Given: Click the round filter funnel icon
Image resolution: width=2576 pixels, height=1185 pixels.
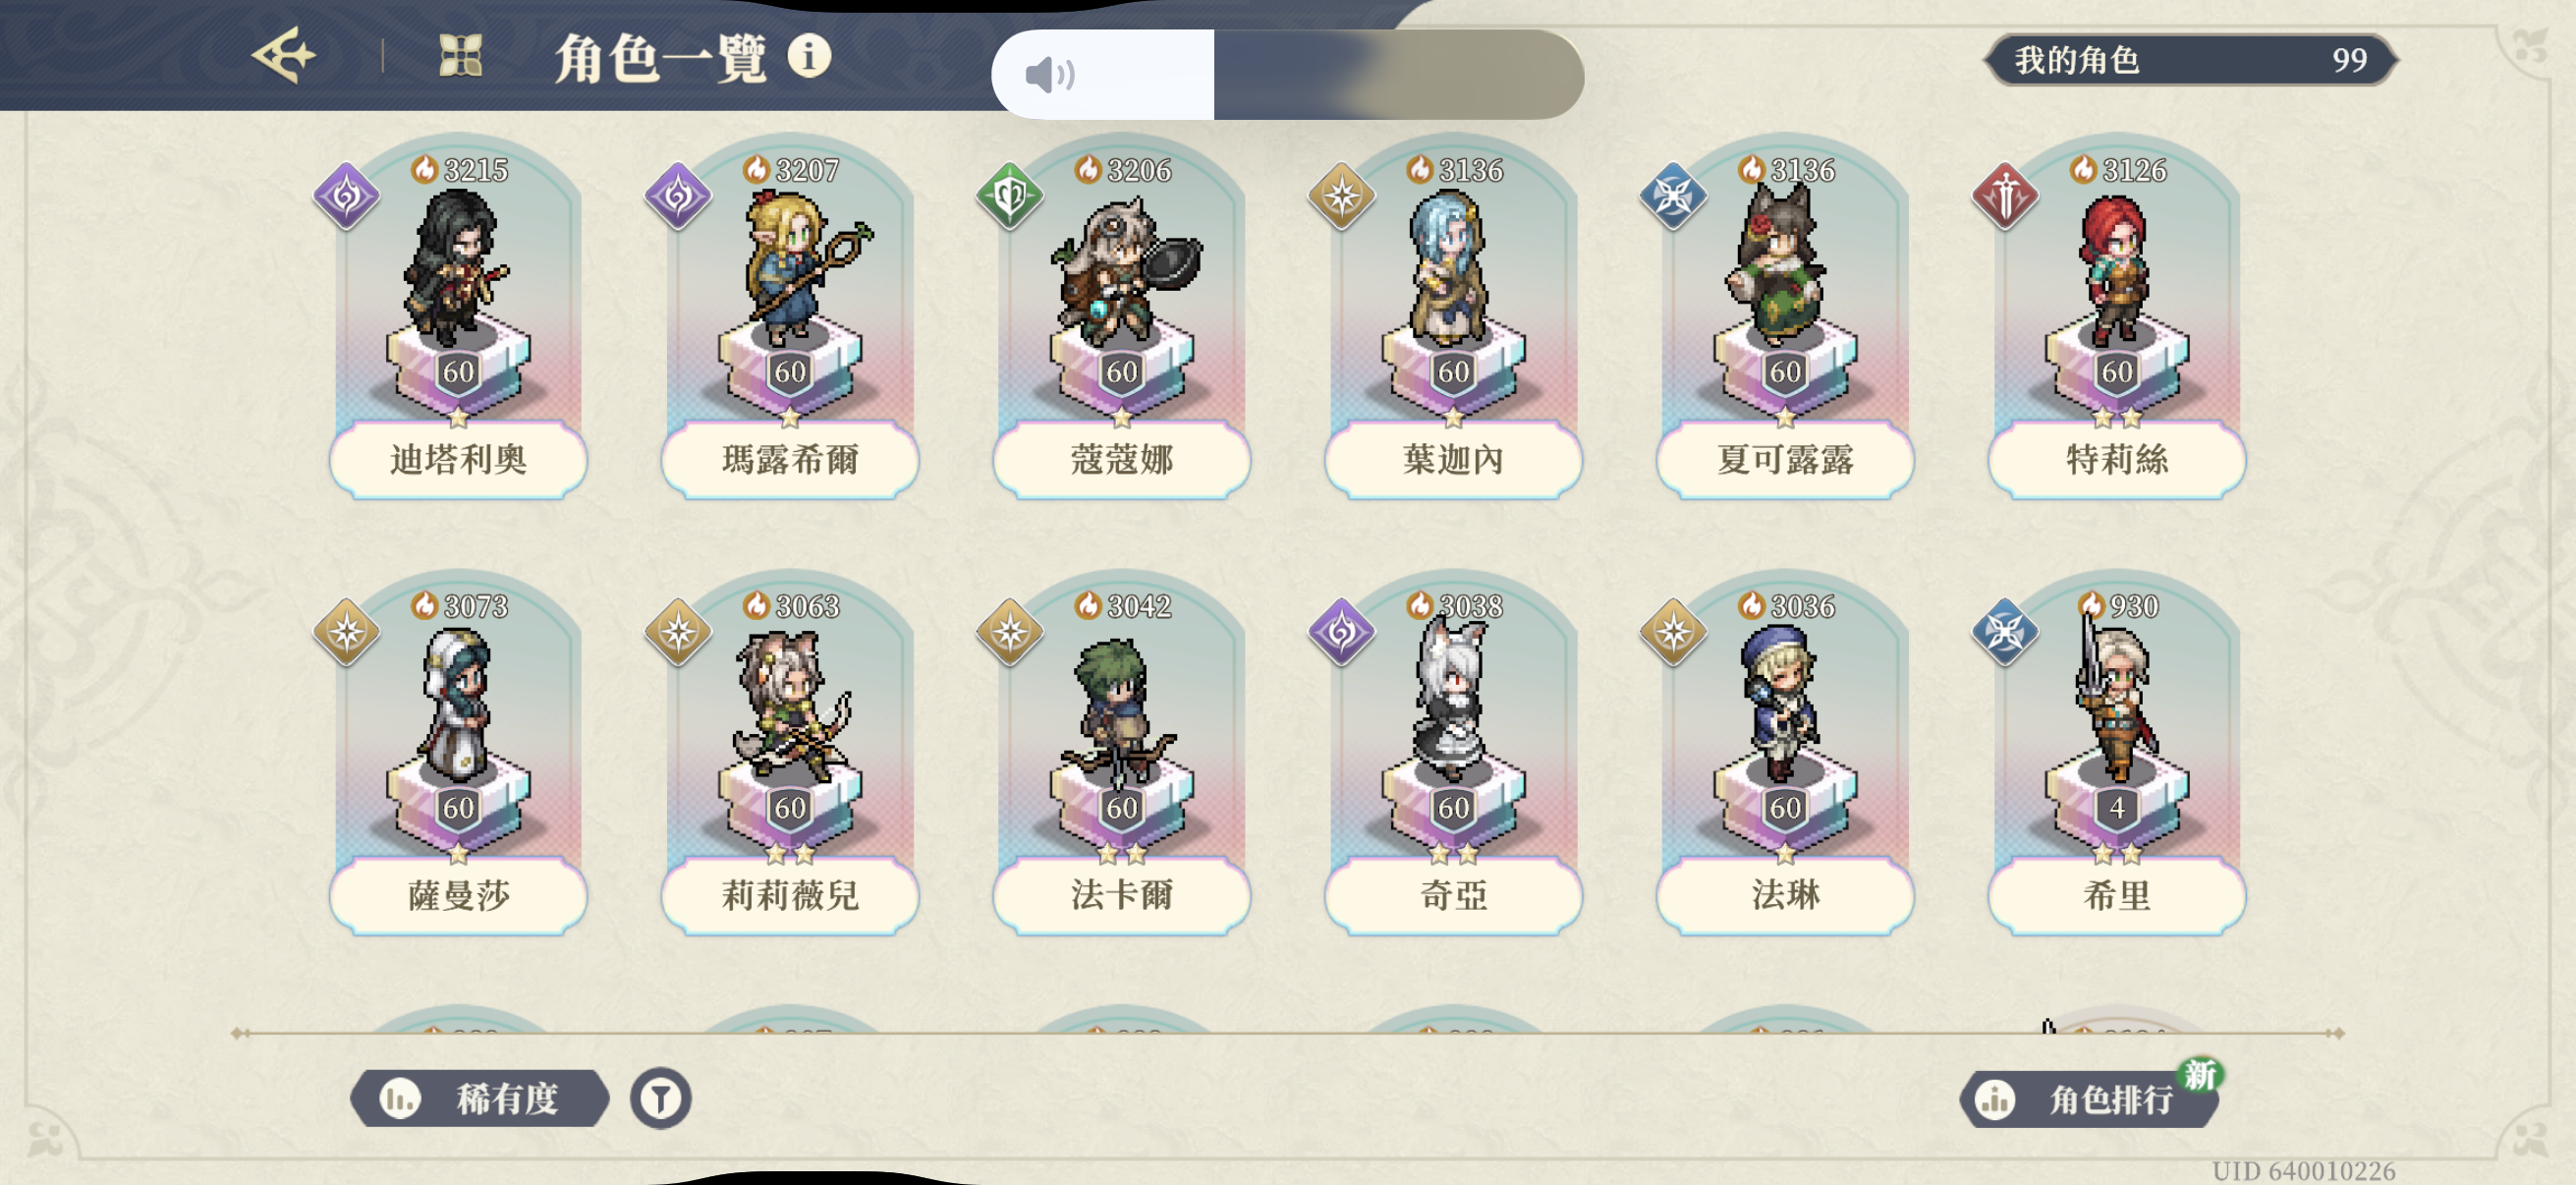Looking at the screenshot, I should (x=660, y=1098).
